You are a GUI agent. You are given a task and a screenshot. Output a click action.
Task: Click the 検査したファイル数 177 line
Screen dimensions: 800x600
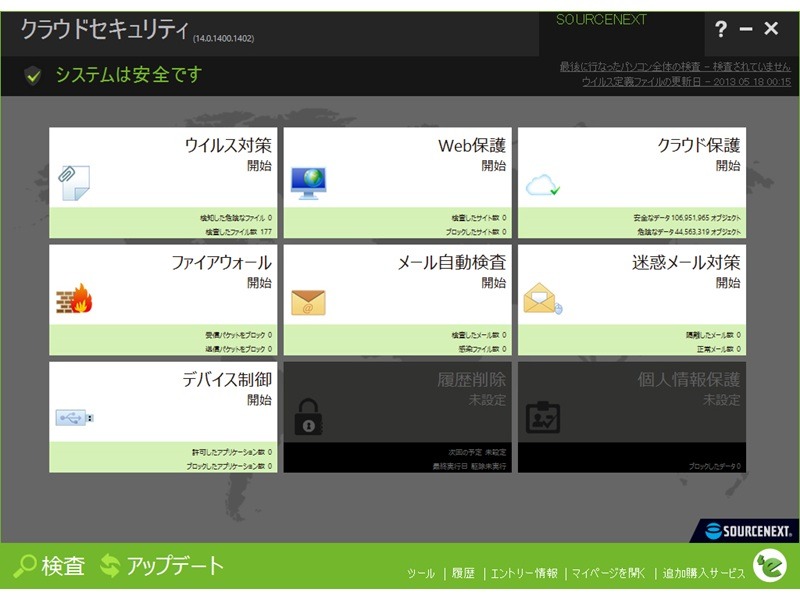pyautogui.click(x=239, y=232)
